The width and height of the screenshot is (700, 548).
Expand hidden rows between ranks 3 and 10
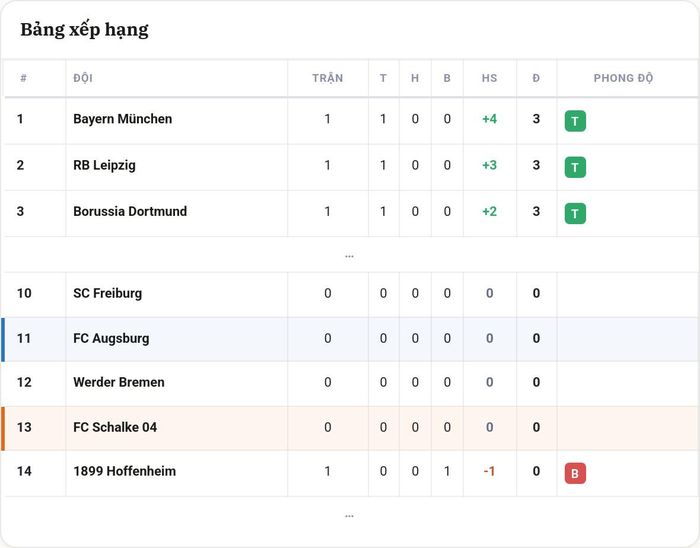349,256
